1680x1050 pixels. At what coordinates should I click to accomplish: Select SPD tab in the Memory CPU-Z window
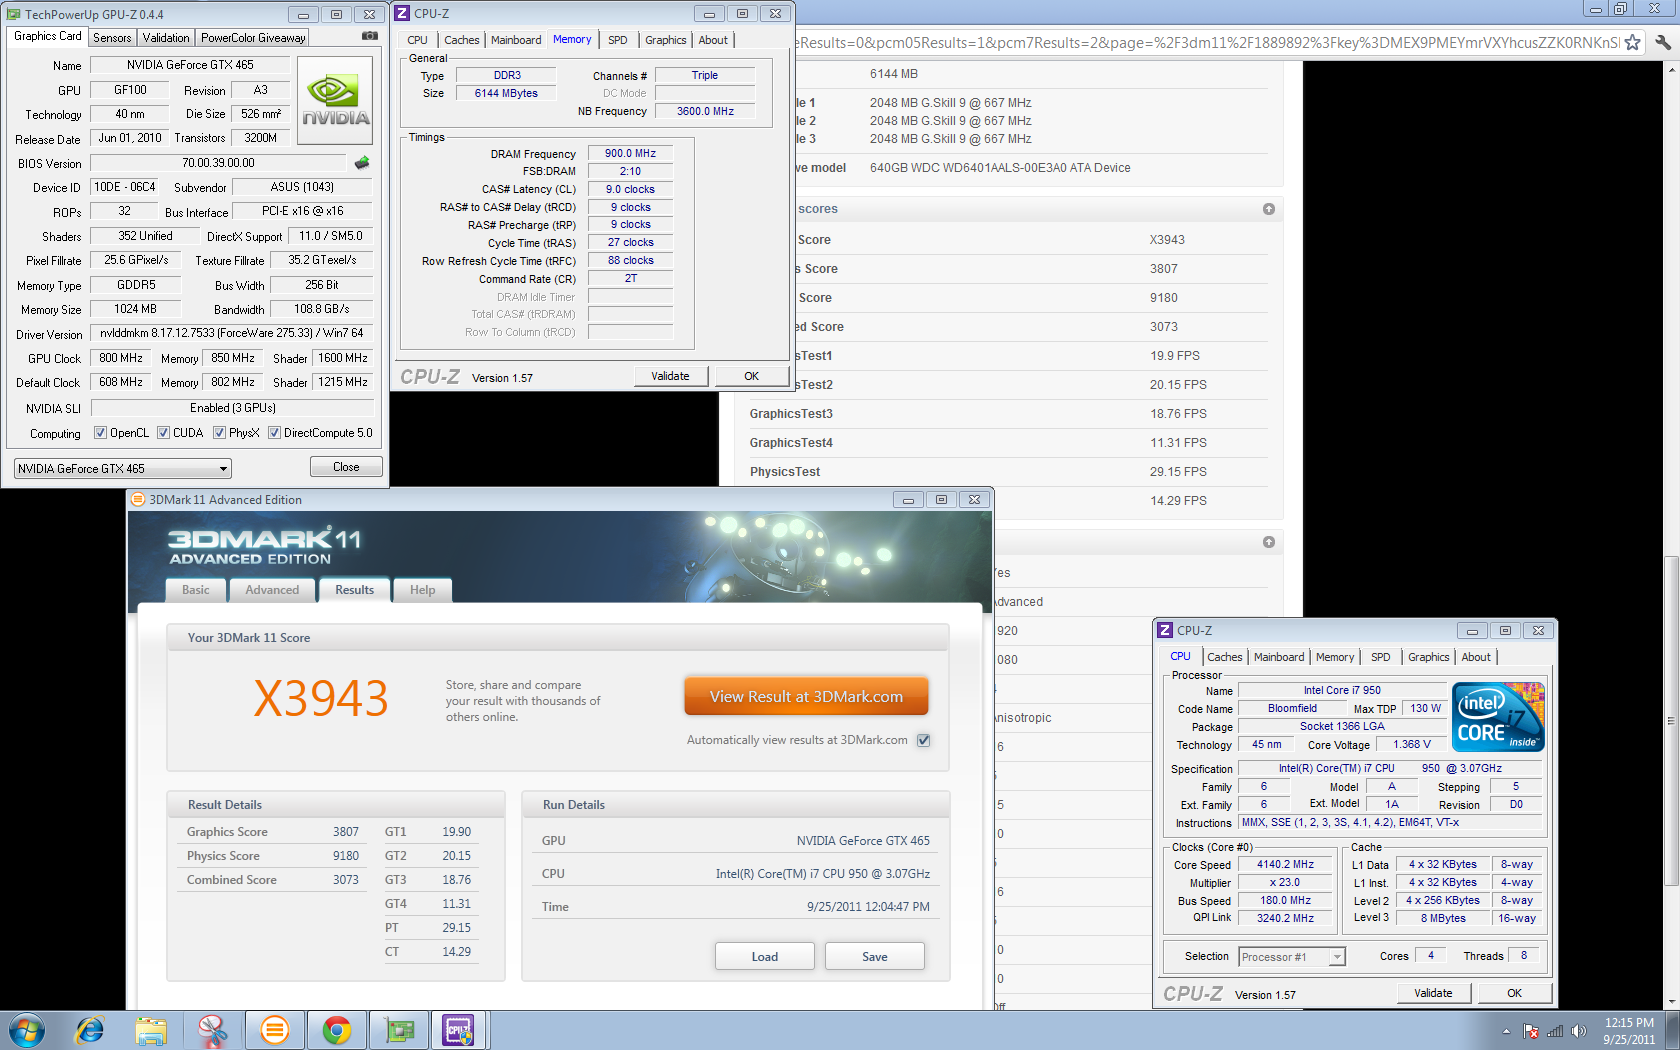(x=618, y=40)
